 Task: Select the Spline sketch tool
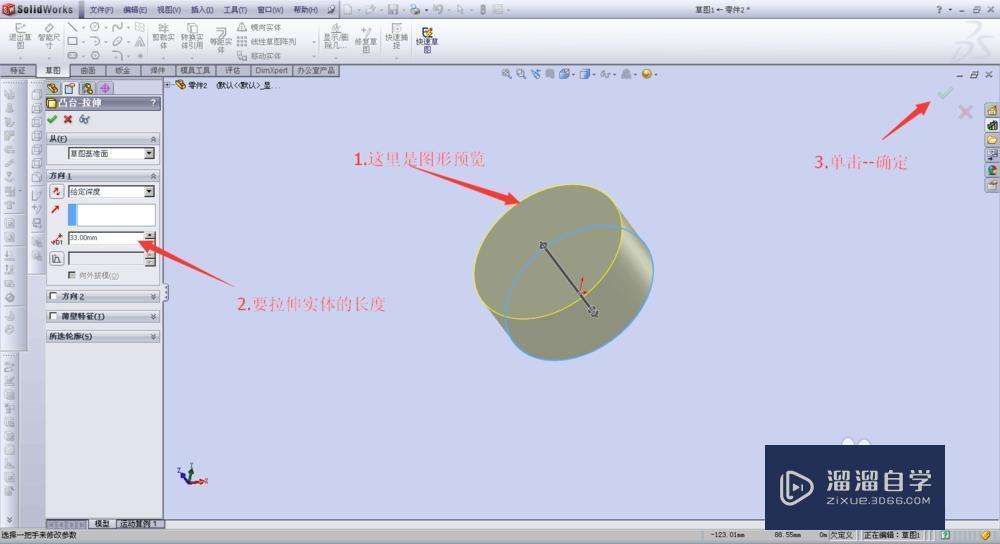coord(117,27)
